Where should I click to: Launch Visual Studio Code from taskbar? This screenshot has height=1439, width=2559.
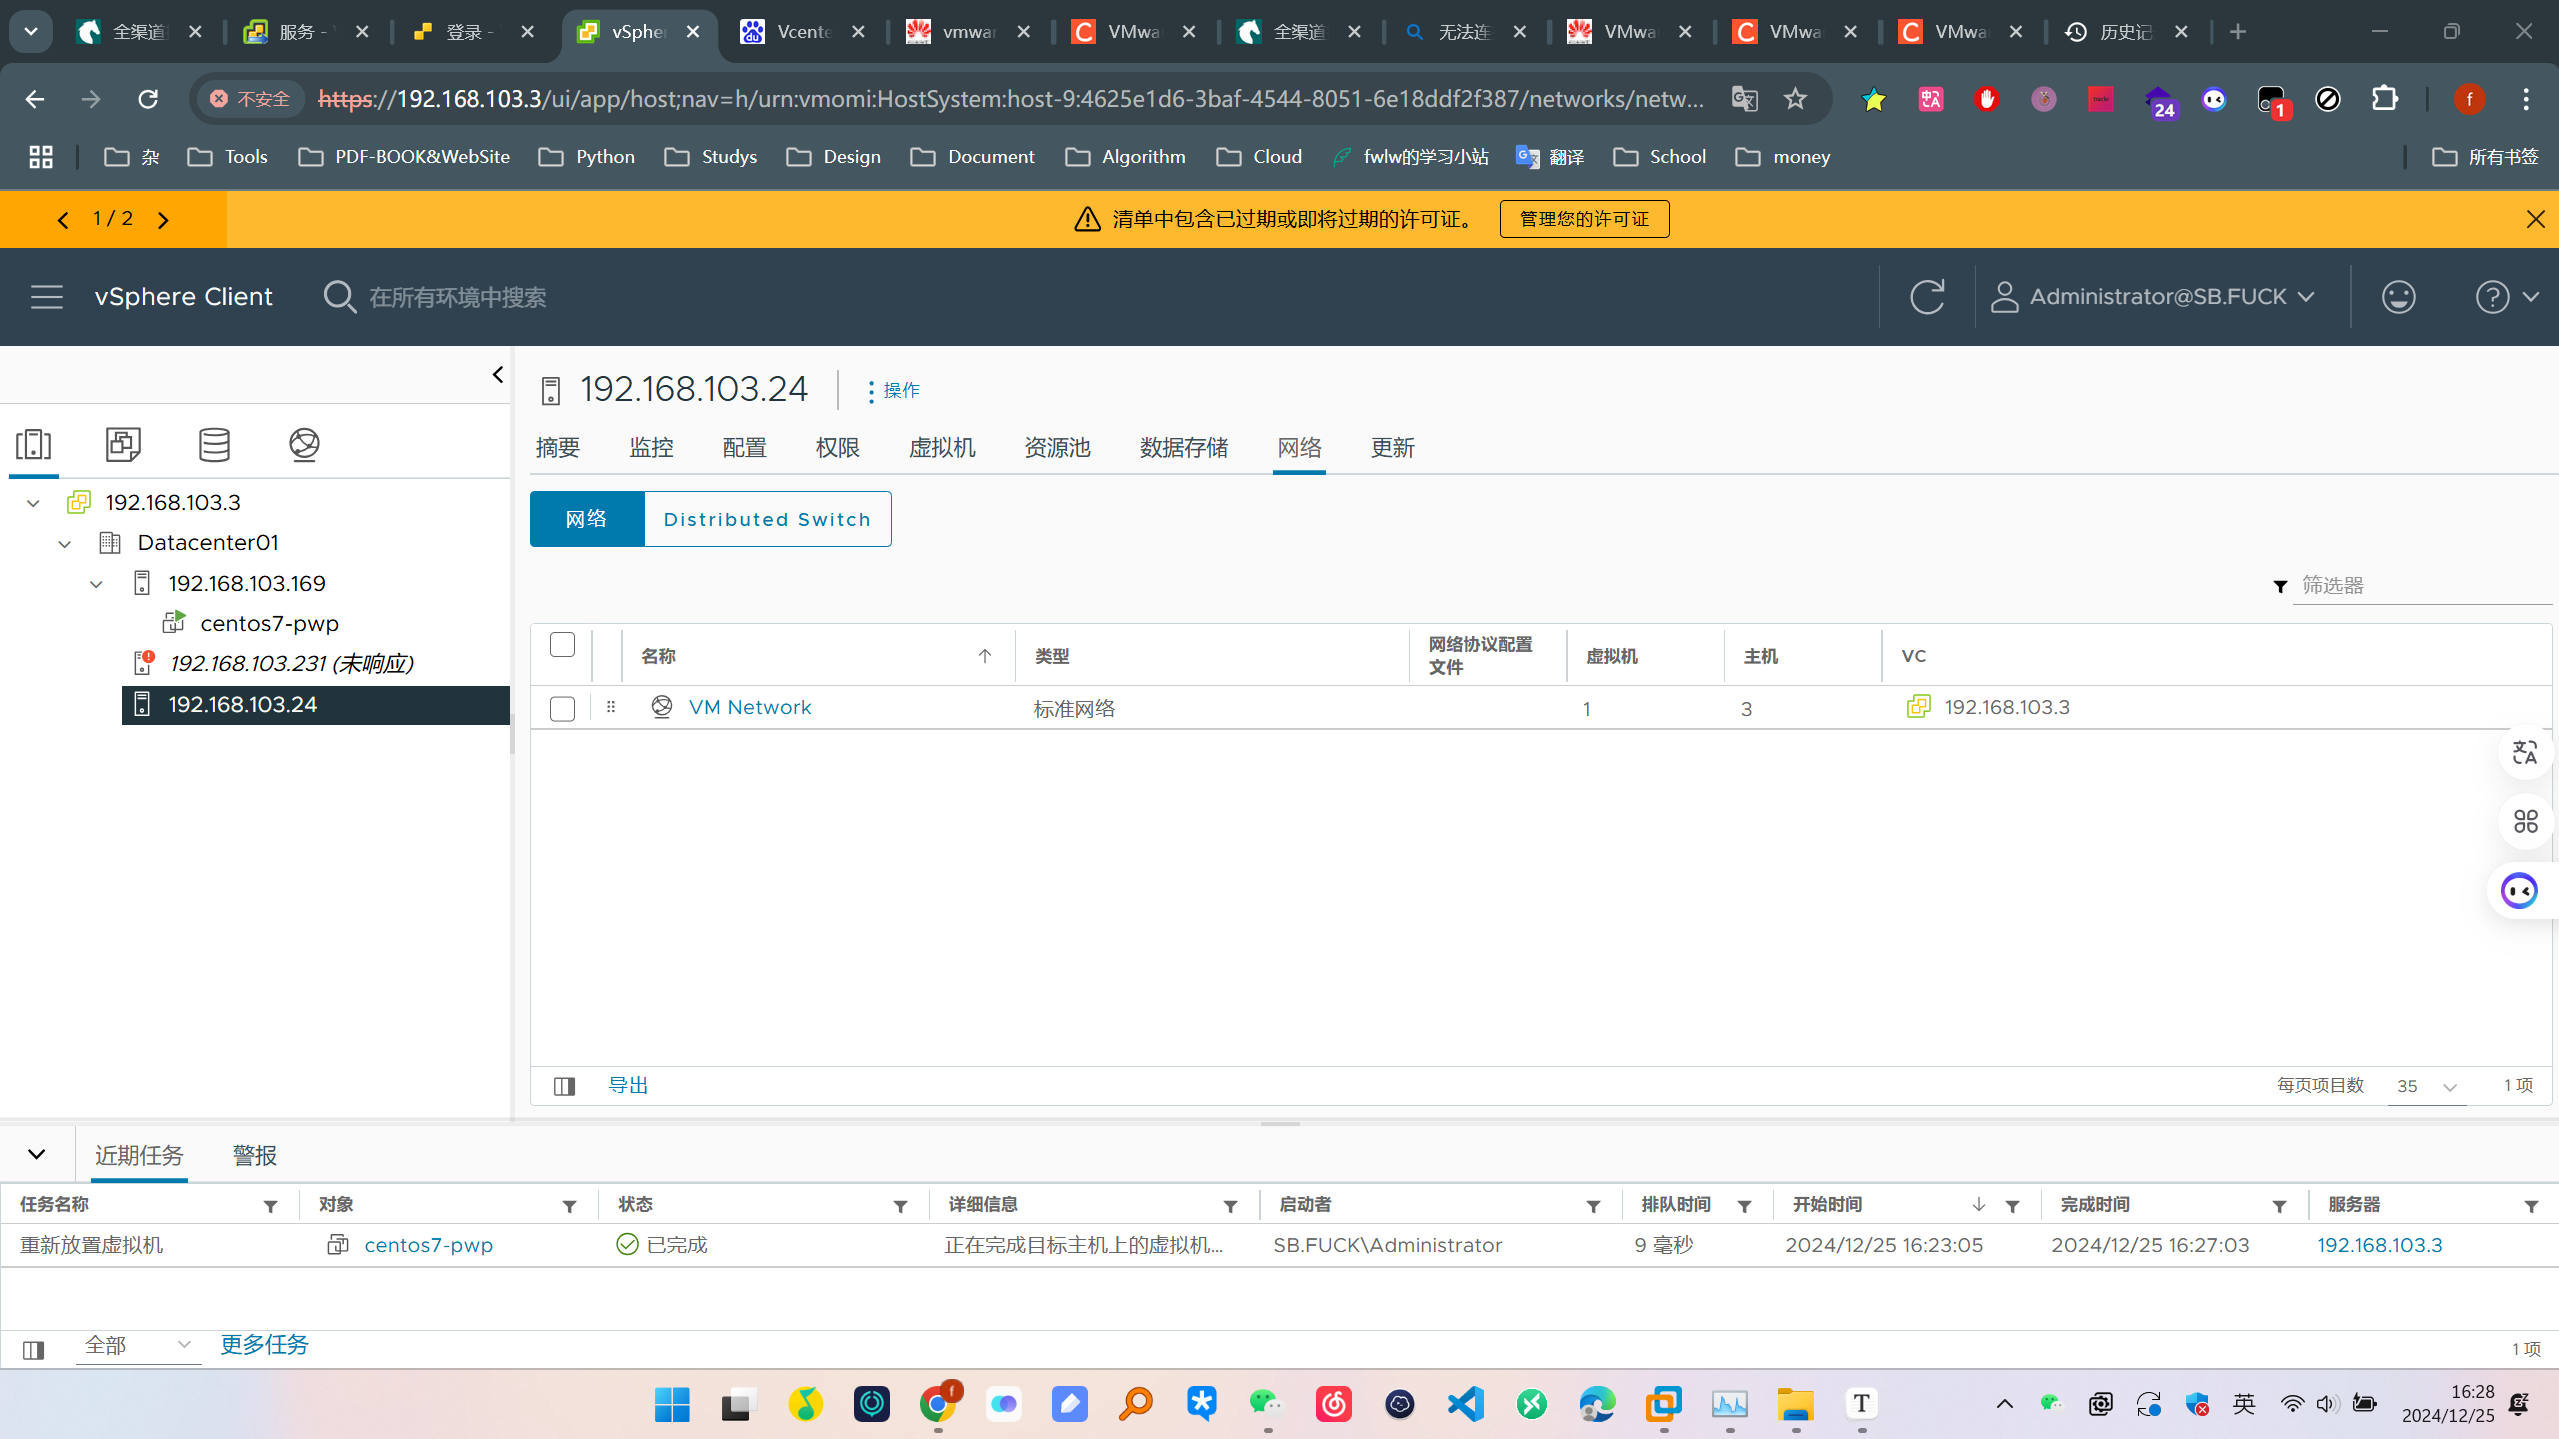[1465, 1404]
